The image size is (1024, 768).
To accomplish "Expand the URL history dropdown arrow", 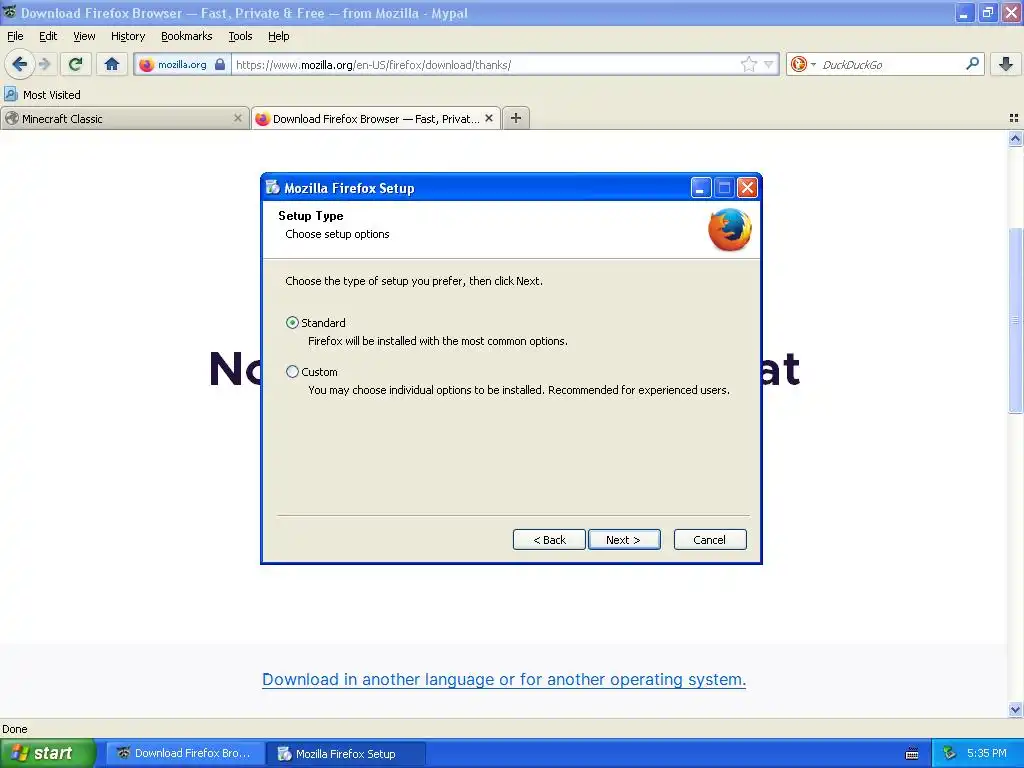I will (x=769, y=65).
